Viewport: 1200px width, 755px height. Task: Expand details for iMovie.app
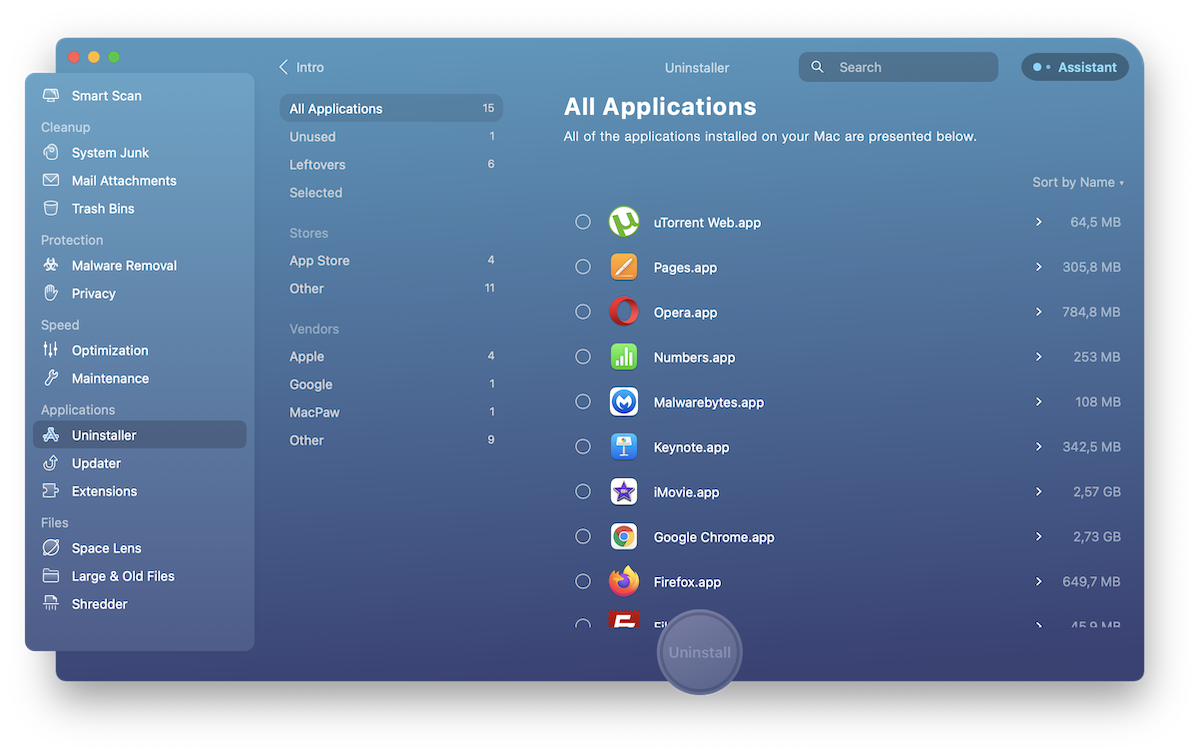tap(1038, 492)
